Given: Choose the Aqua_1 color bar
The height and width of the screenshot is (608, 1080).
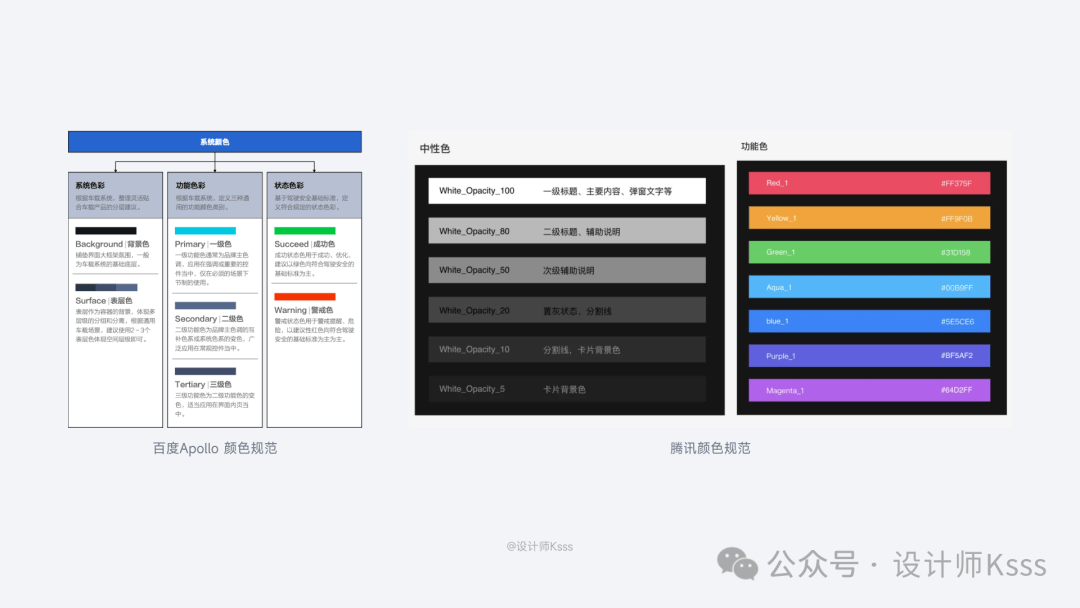Looking at the screenshot, I should tap(869, 287).
